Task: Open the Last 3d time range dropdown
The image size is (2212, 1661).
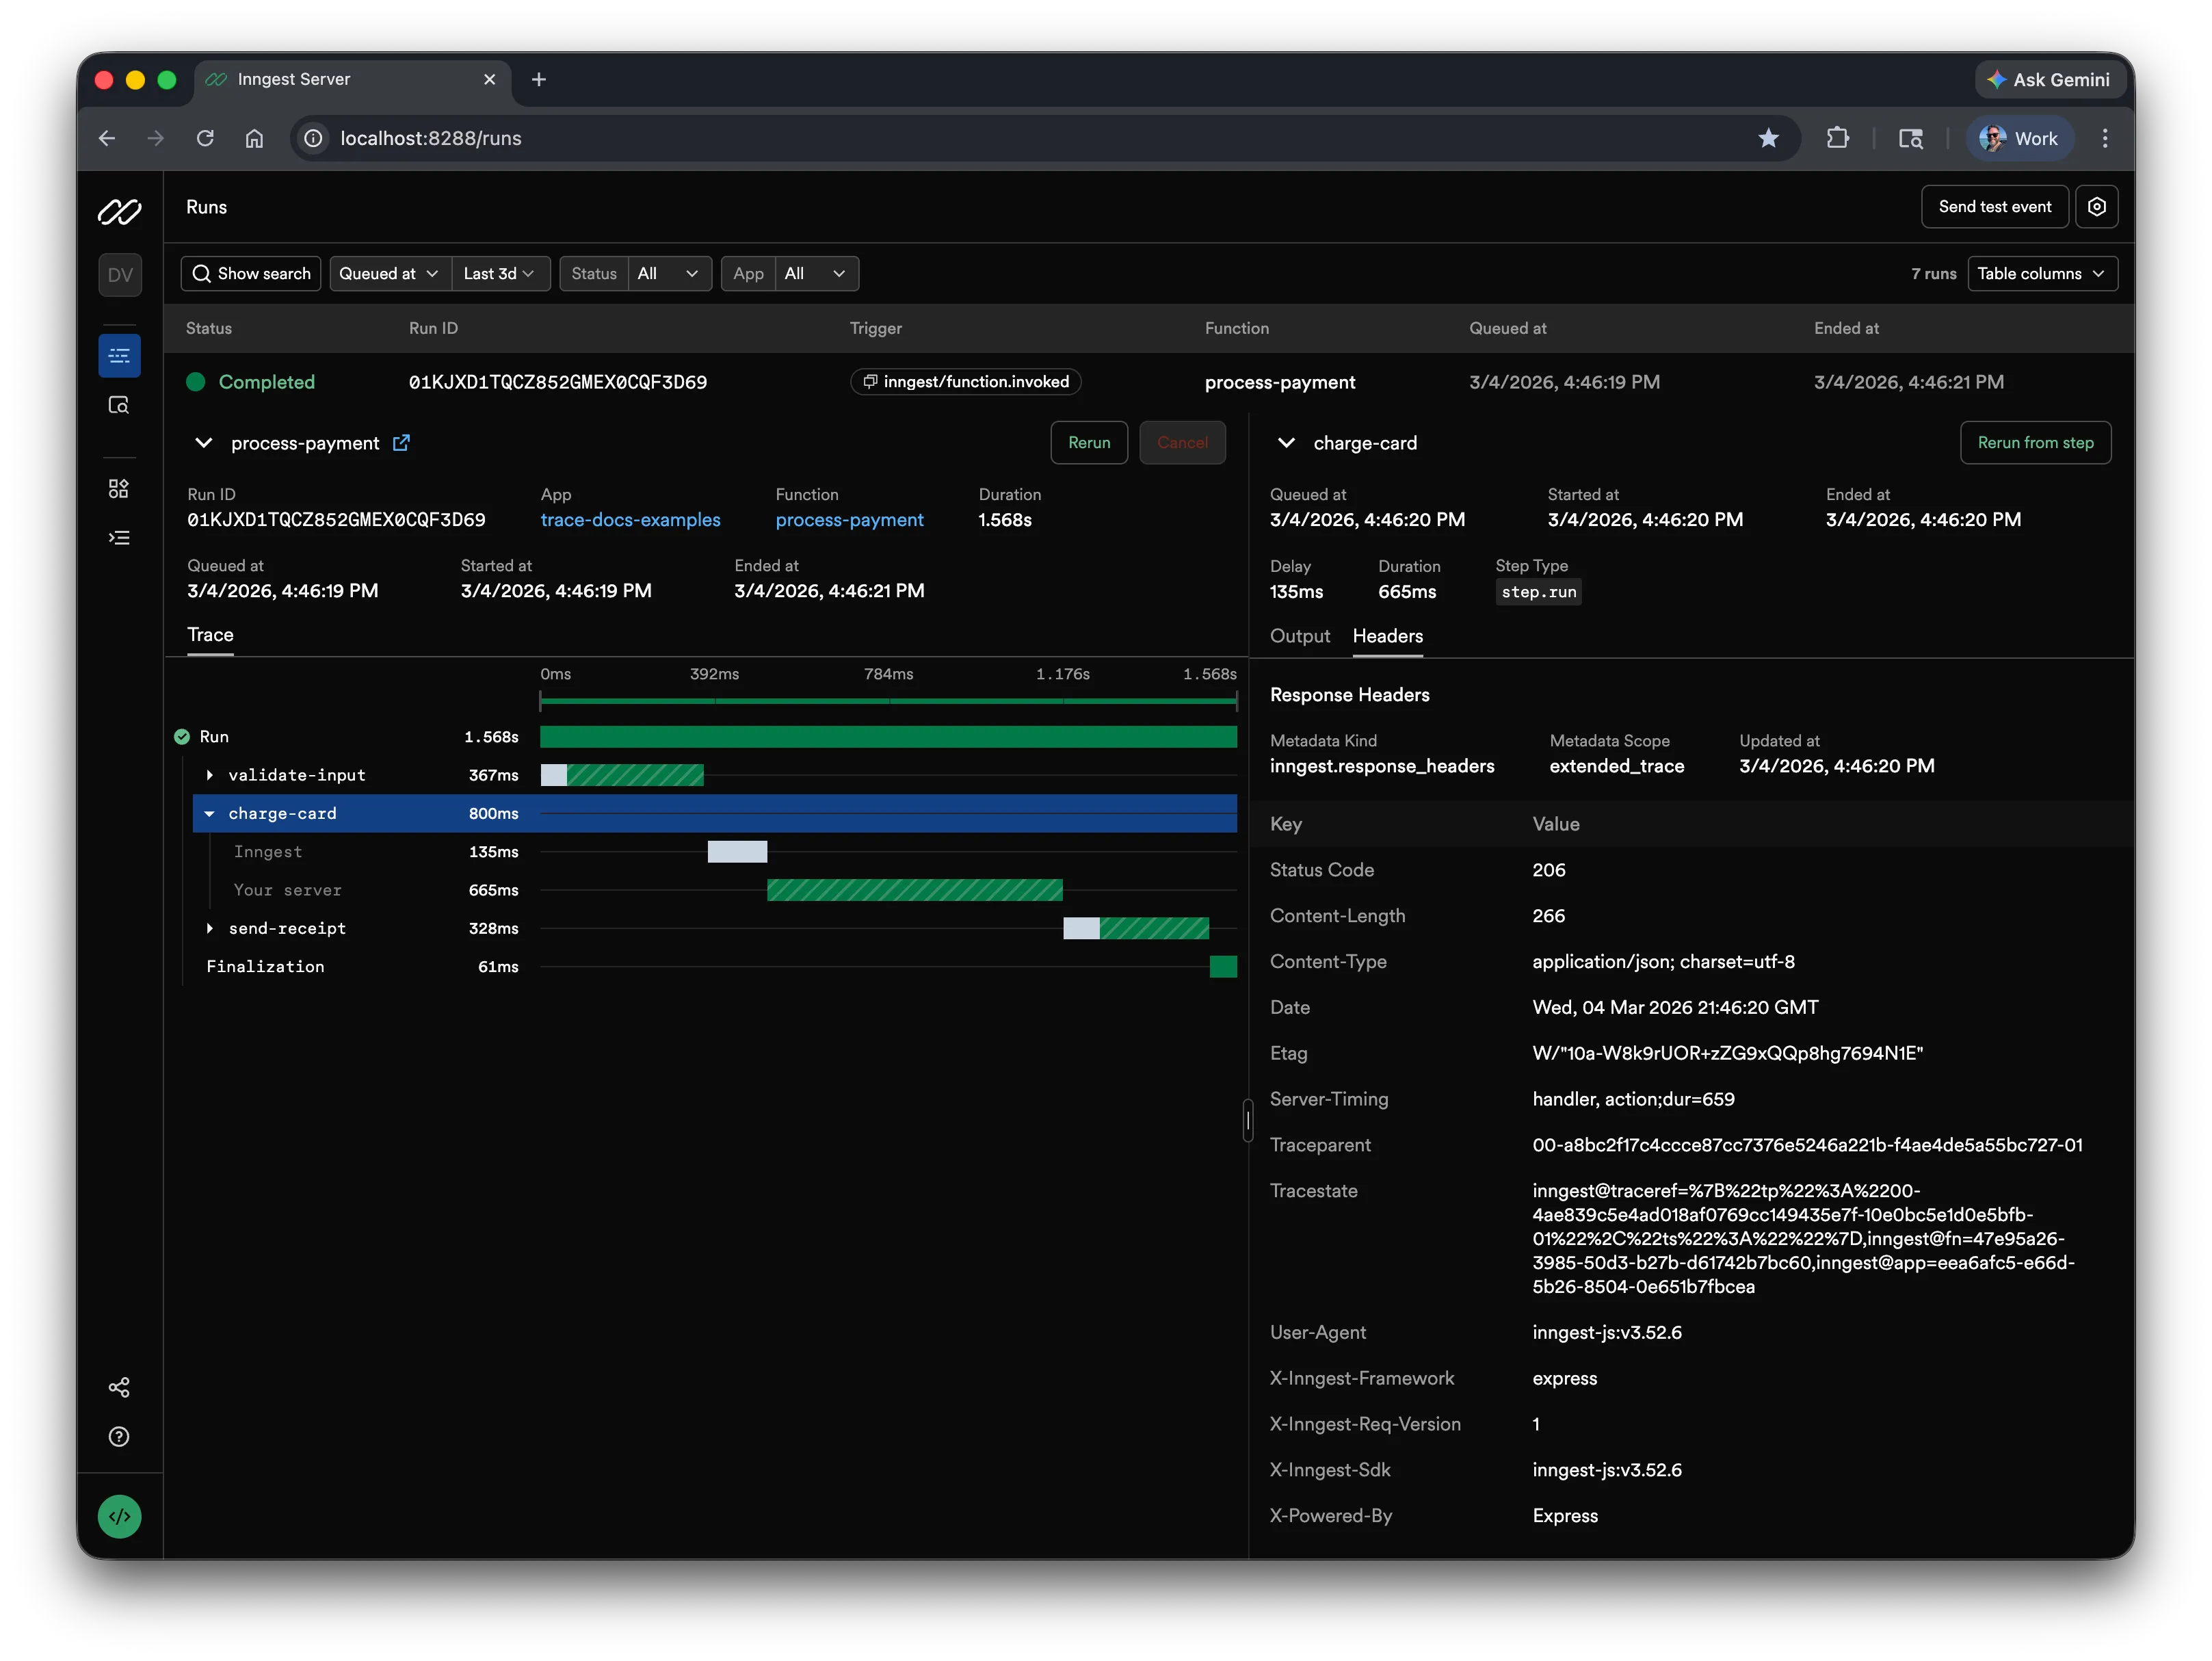Action: pyautogui.click(x=499, y=273)
